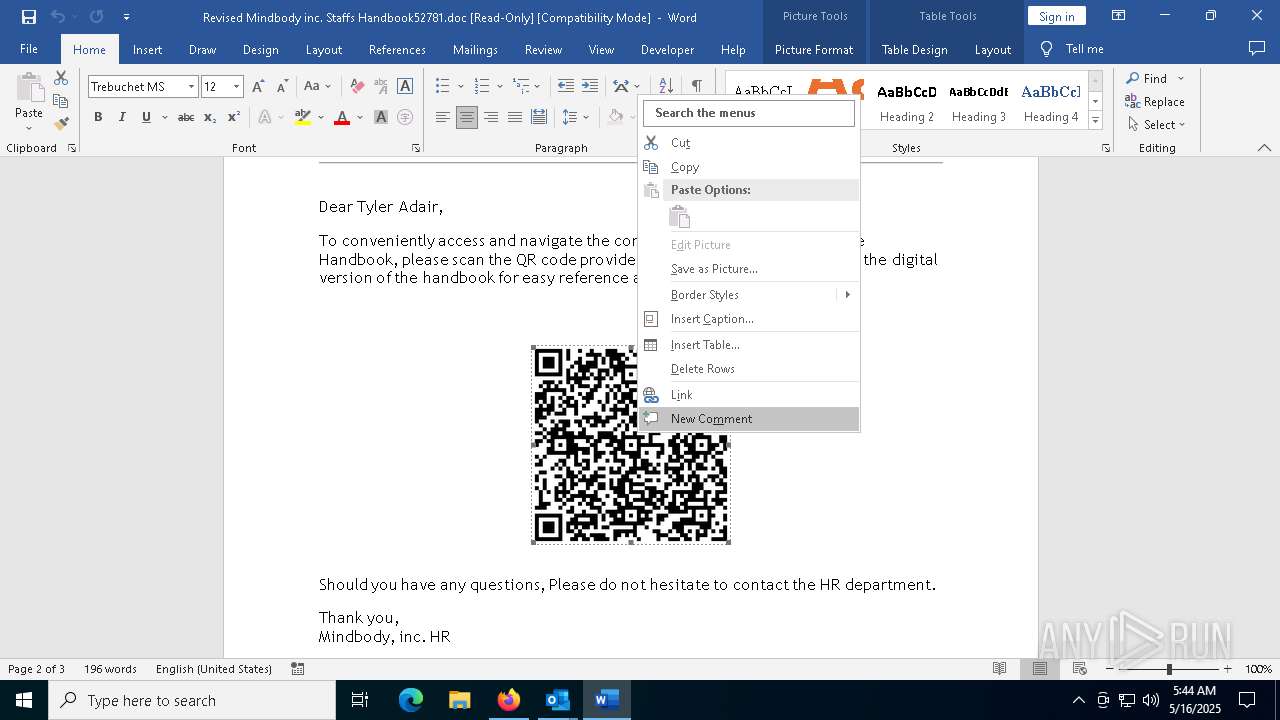Justify the paragraph text
This screenshot has height=720, width=1280.
(x=515, y=117)
